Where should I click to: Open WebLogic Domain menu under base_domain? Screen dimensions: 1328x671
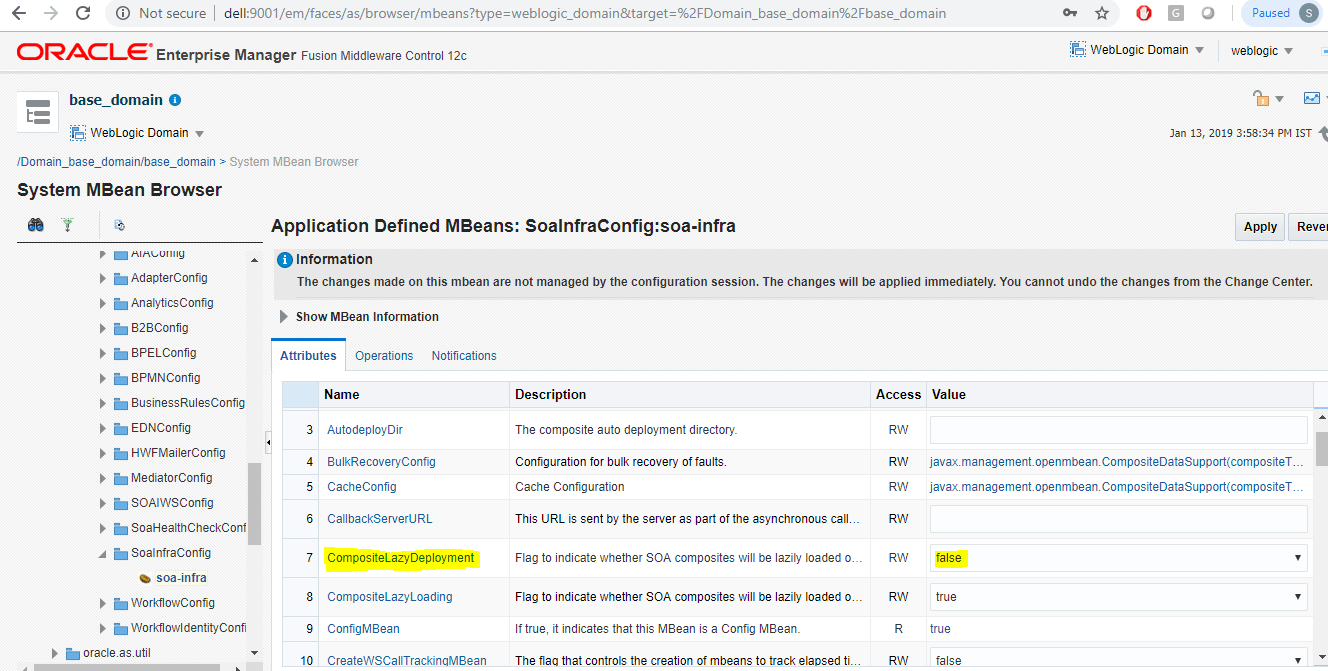click(x=137, y=133)
